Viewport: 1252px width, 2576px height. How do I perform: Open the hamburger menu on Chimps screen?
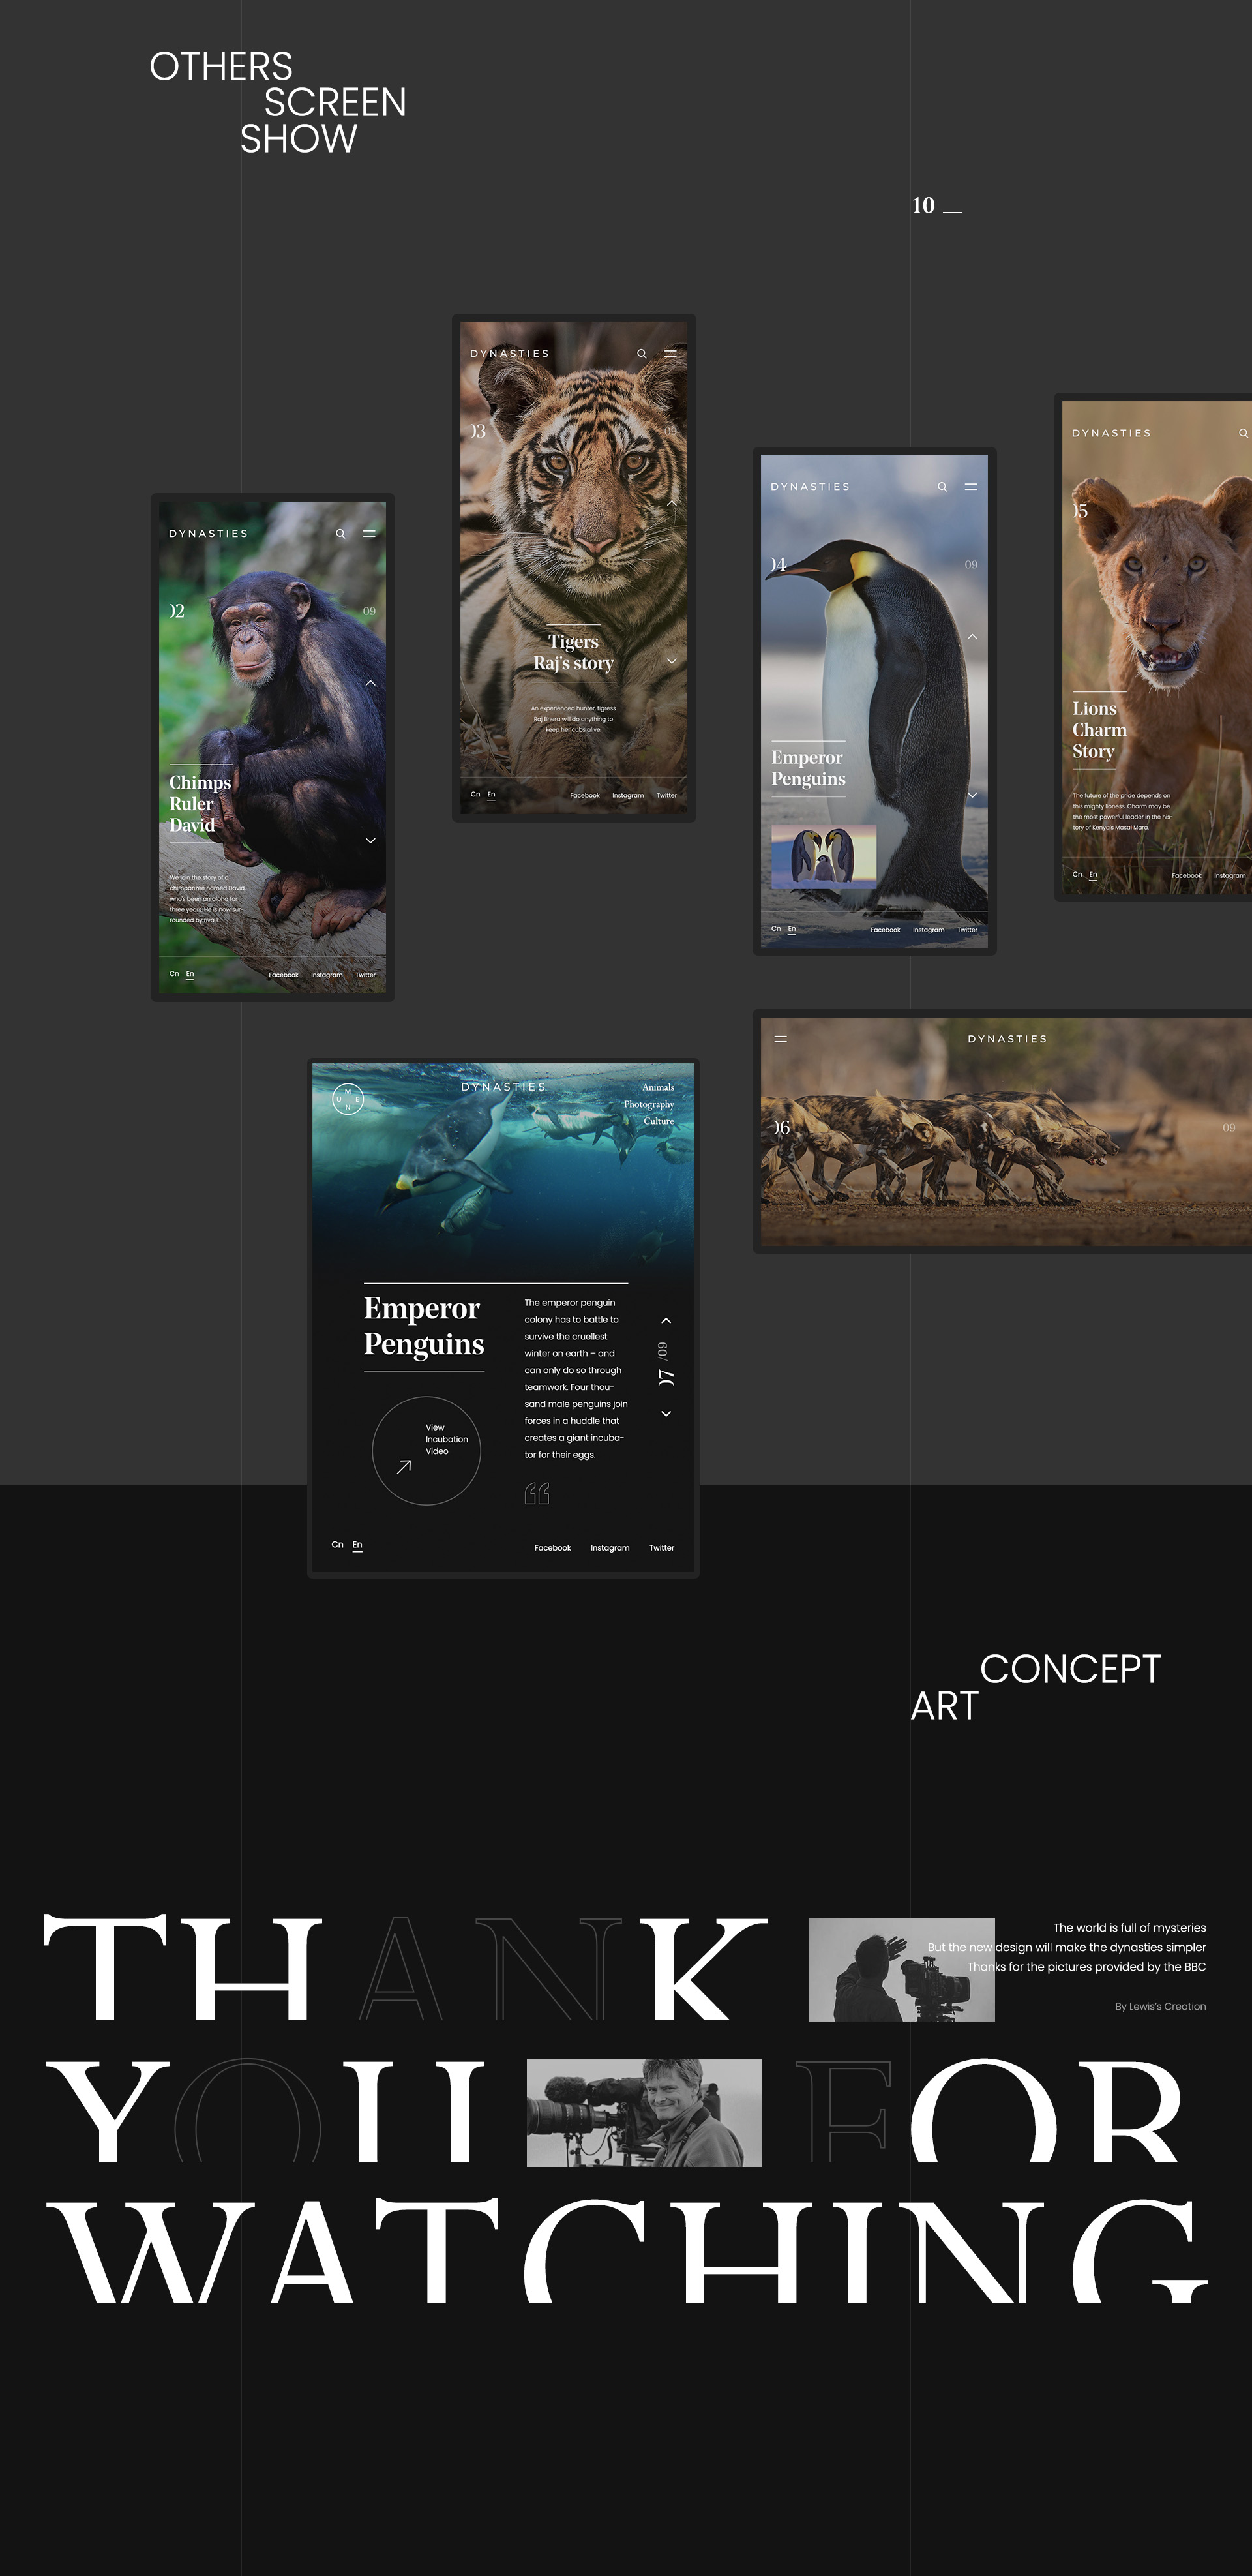pos(369,534)
